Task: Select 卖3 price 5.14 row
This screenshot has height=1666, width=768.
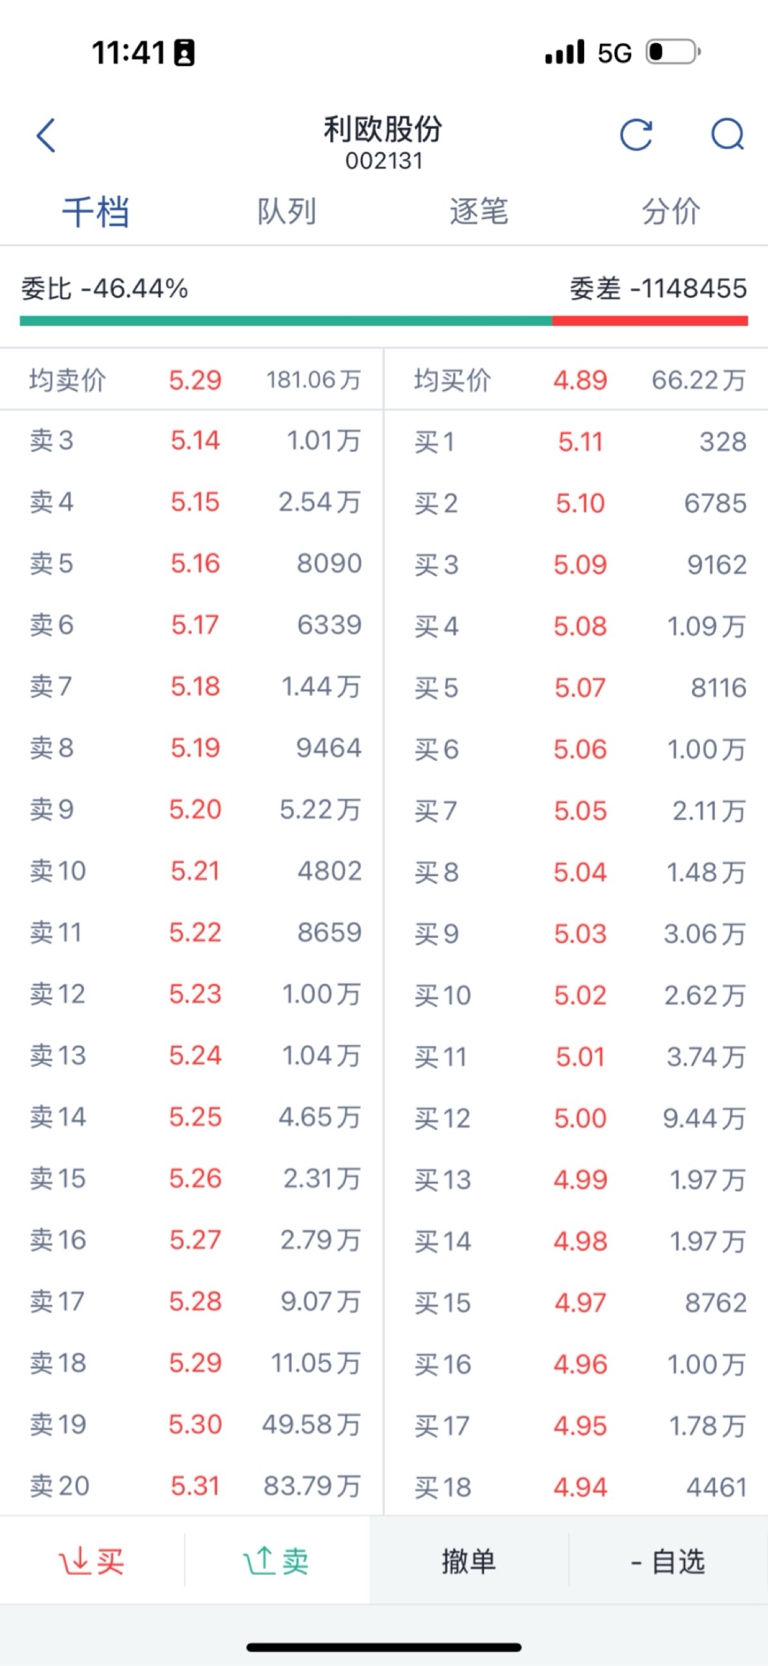Action: click(x=192, y=441)
